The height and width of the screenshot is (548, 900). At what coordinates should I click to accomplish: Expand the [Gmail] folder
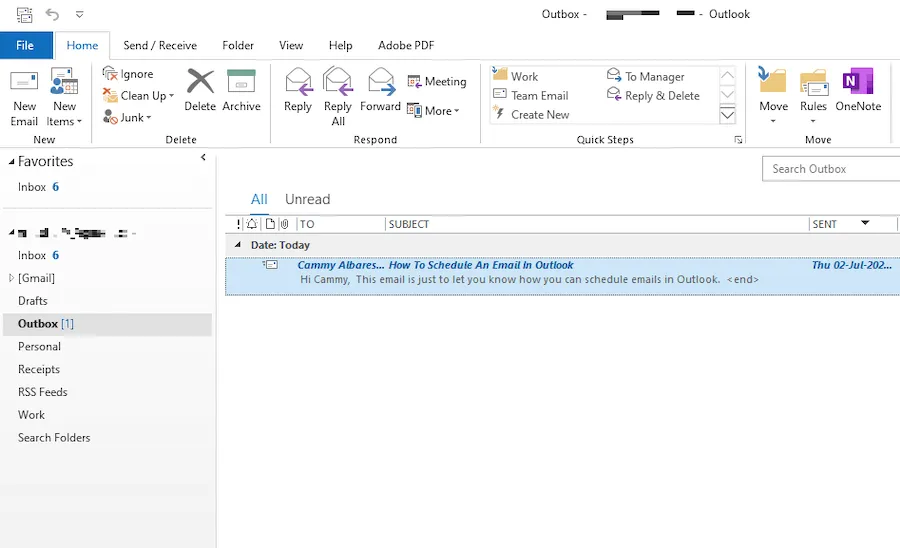(x=11, y=278)
